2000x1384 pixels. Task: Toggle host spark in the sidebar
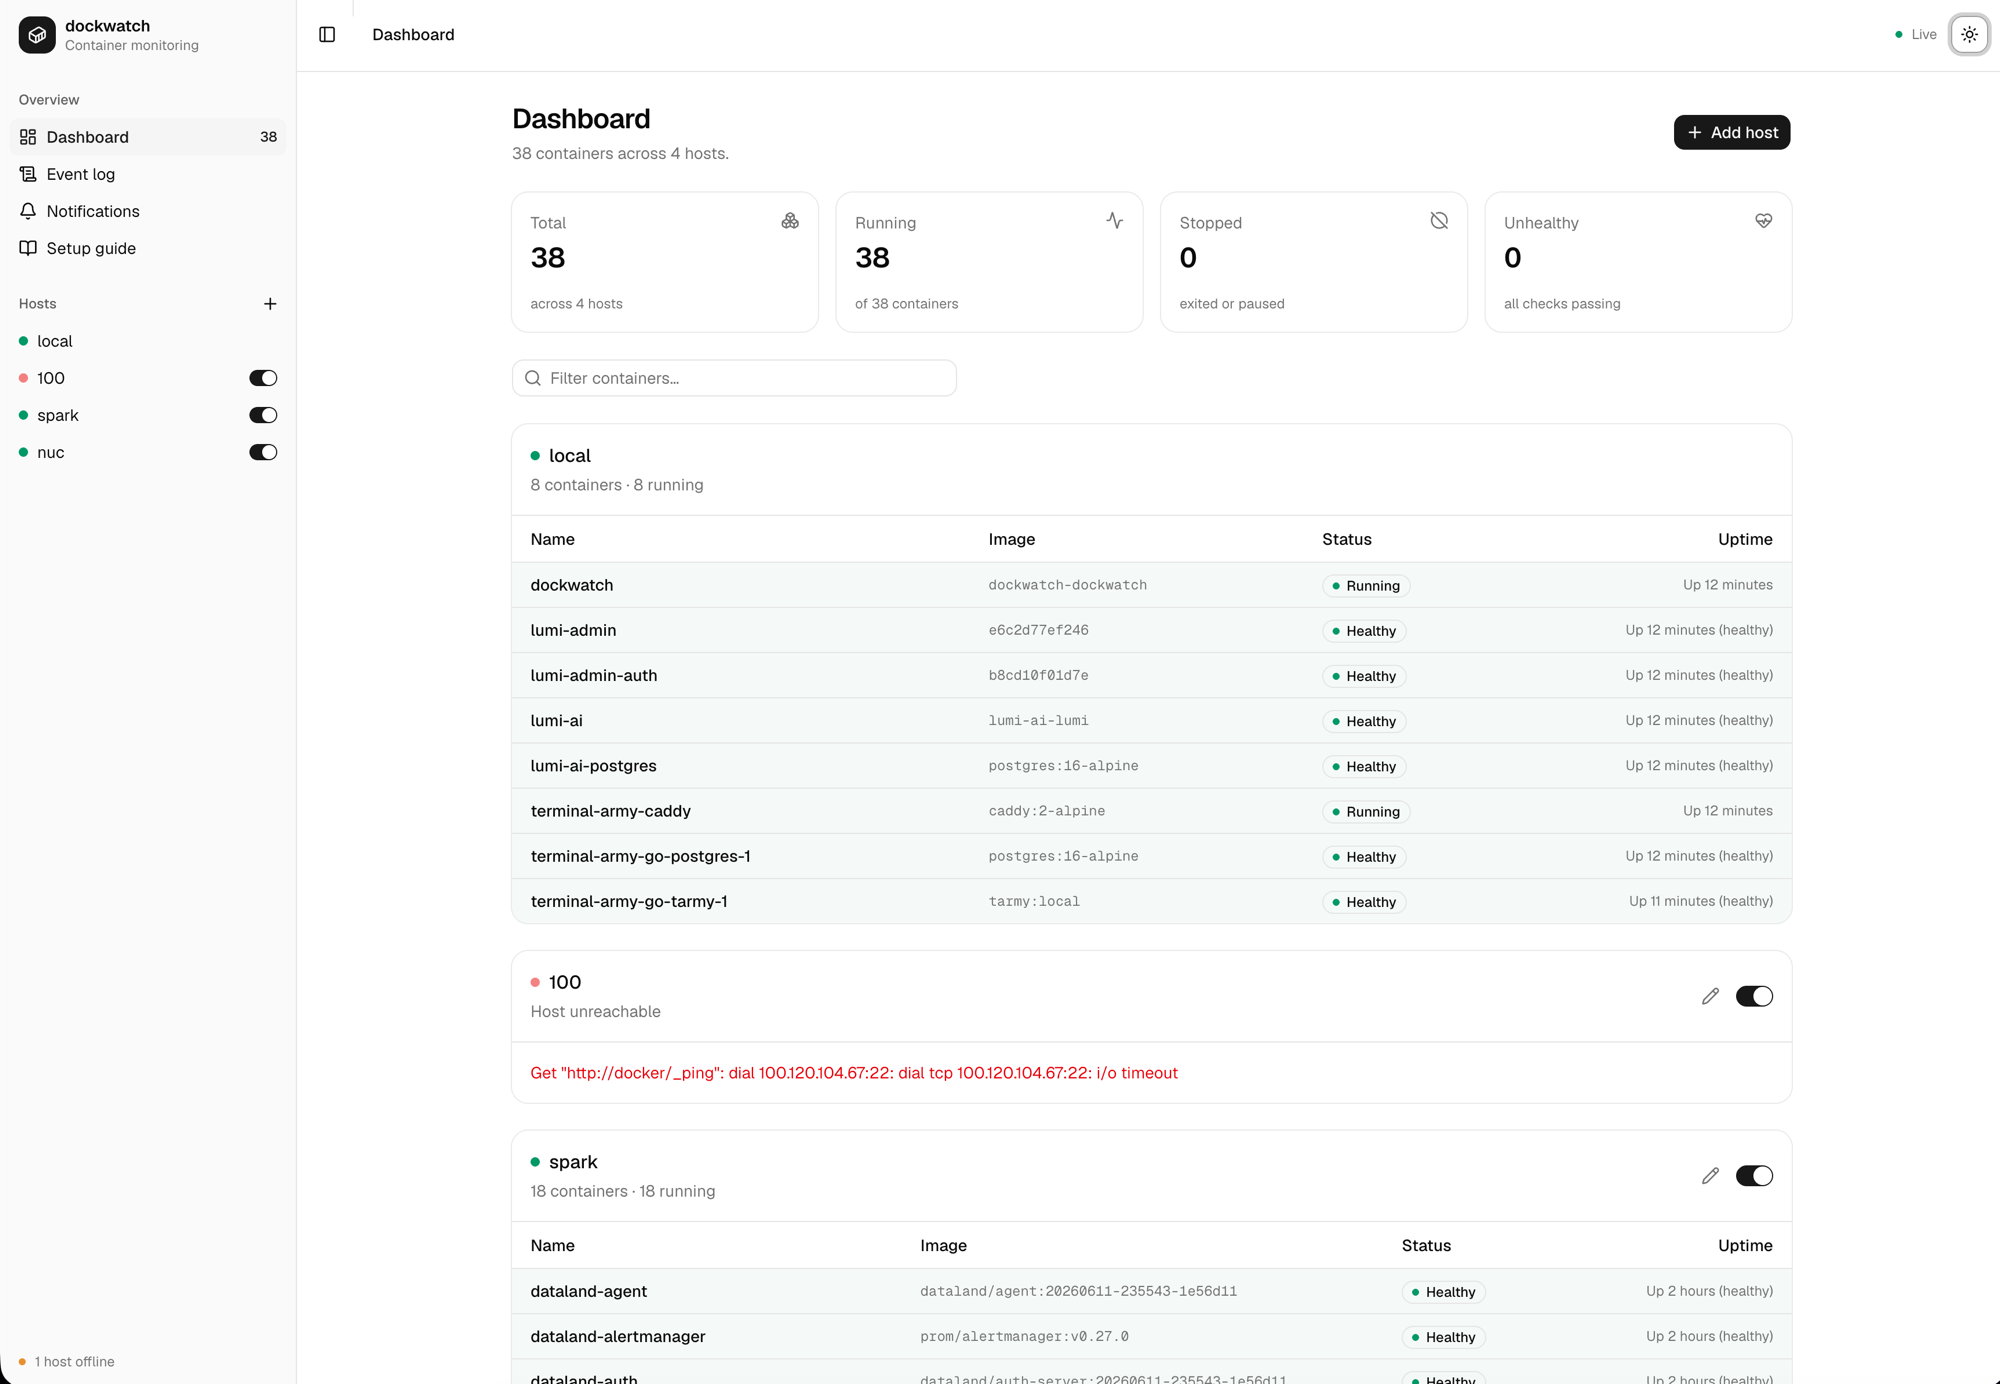tap(263, 415)
